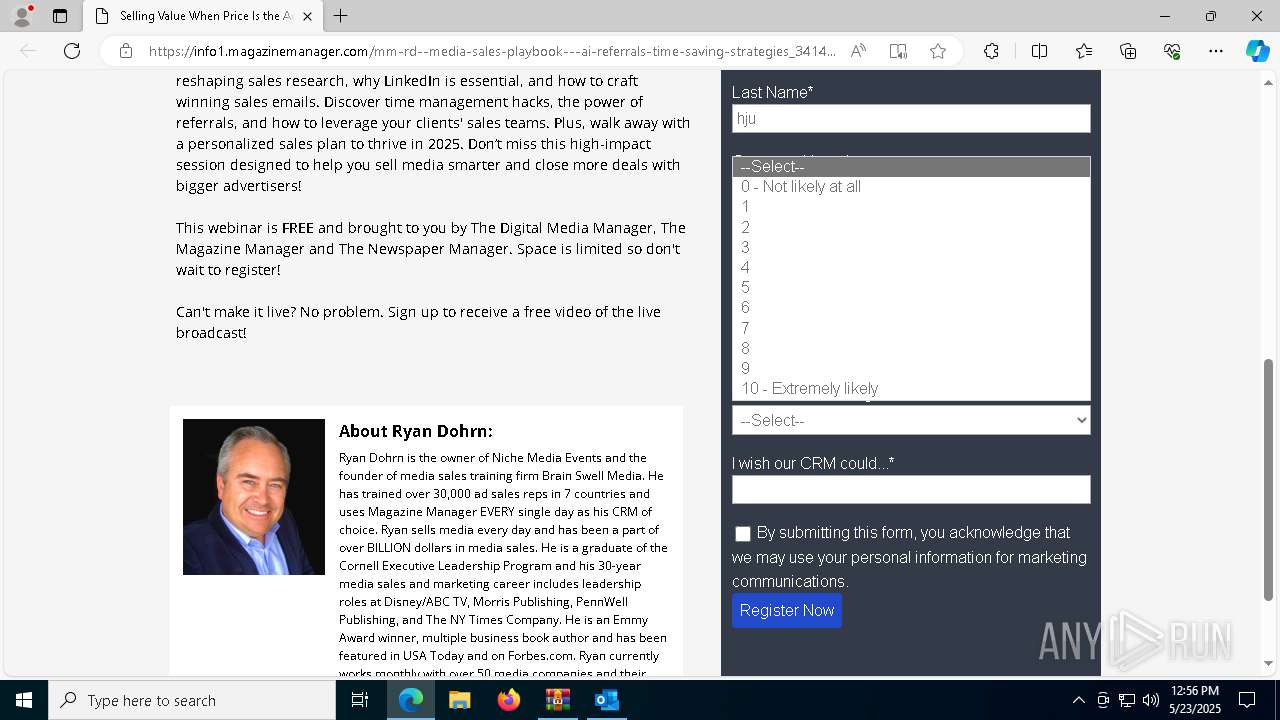Select option 1 in the rating list
Screen dimensions: 1280x720
tap(911, 207)
